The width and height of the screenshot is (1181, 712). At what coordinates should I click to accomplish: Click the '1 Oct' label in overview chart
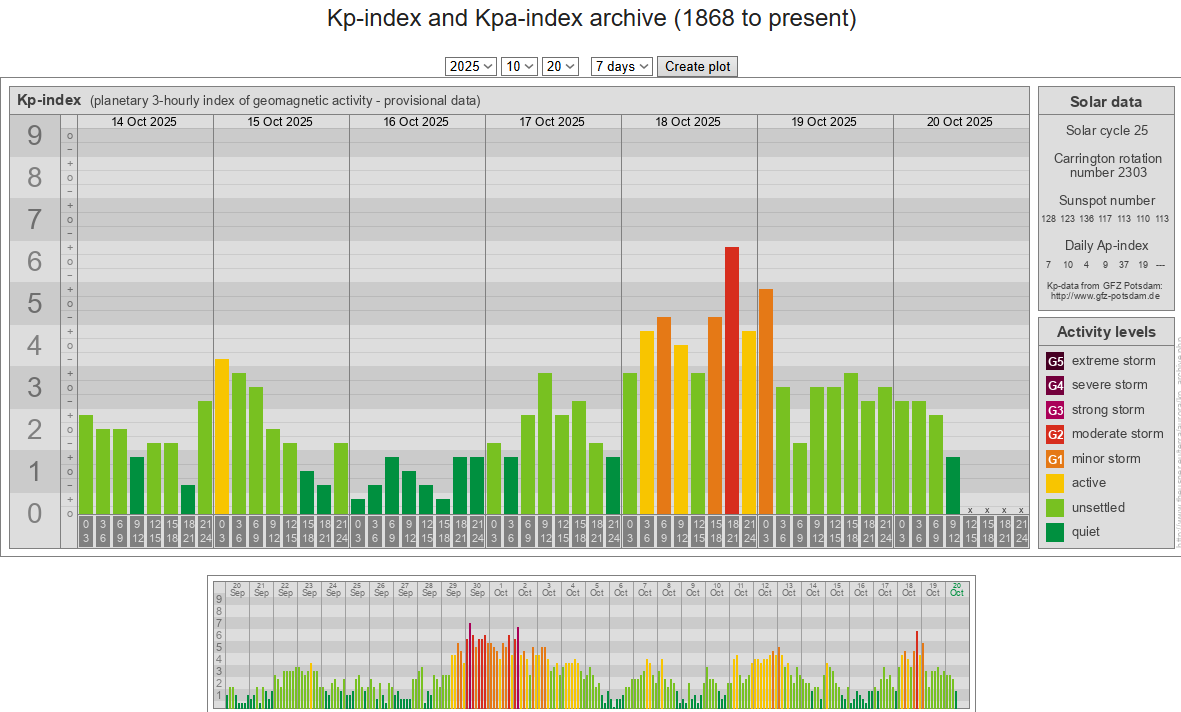pyautogui.click(x=501, y=589)
